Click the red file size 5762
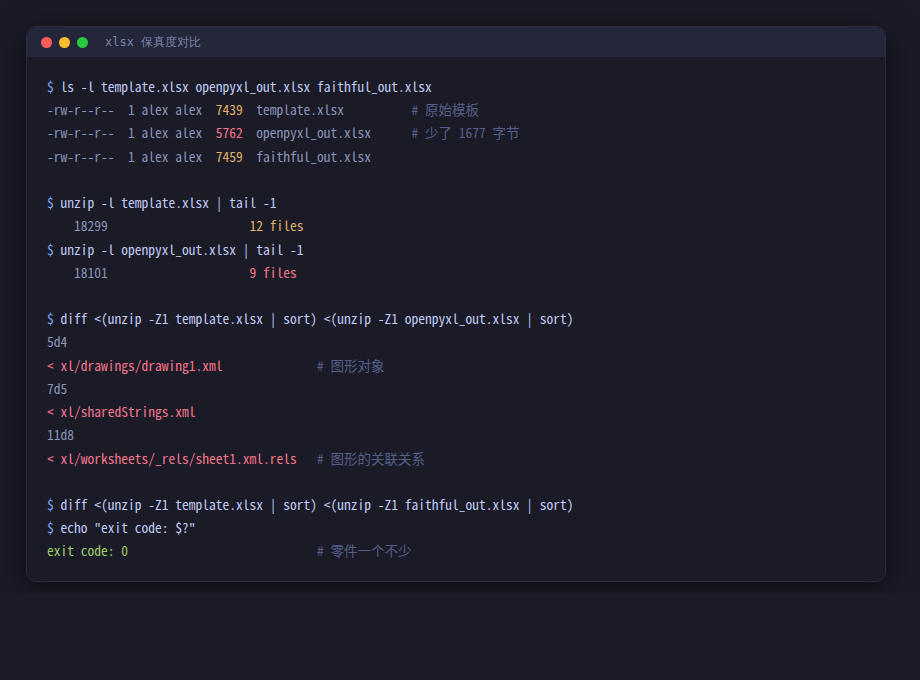 [229, 134]
